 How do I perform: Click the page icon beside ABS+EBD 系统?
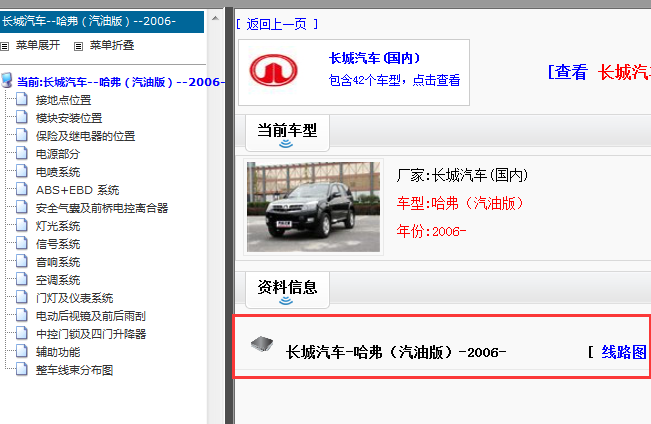[x=22, y=189]
